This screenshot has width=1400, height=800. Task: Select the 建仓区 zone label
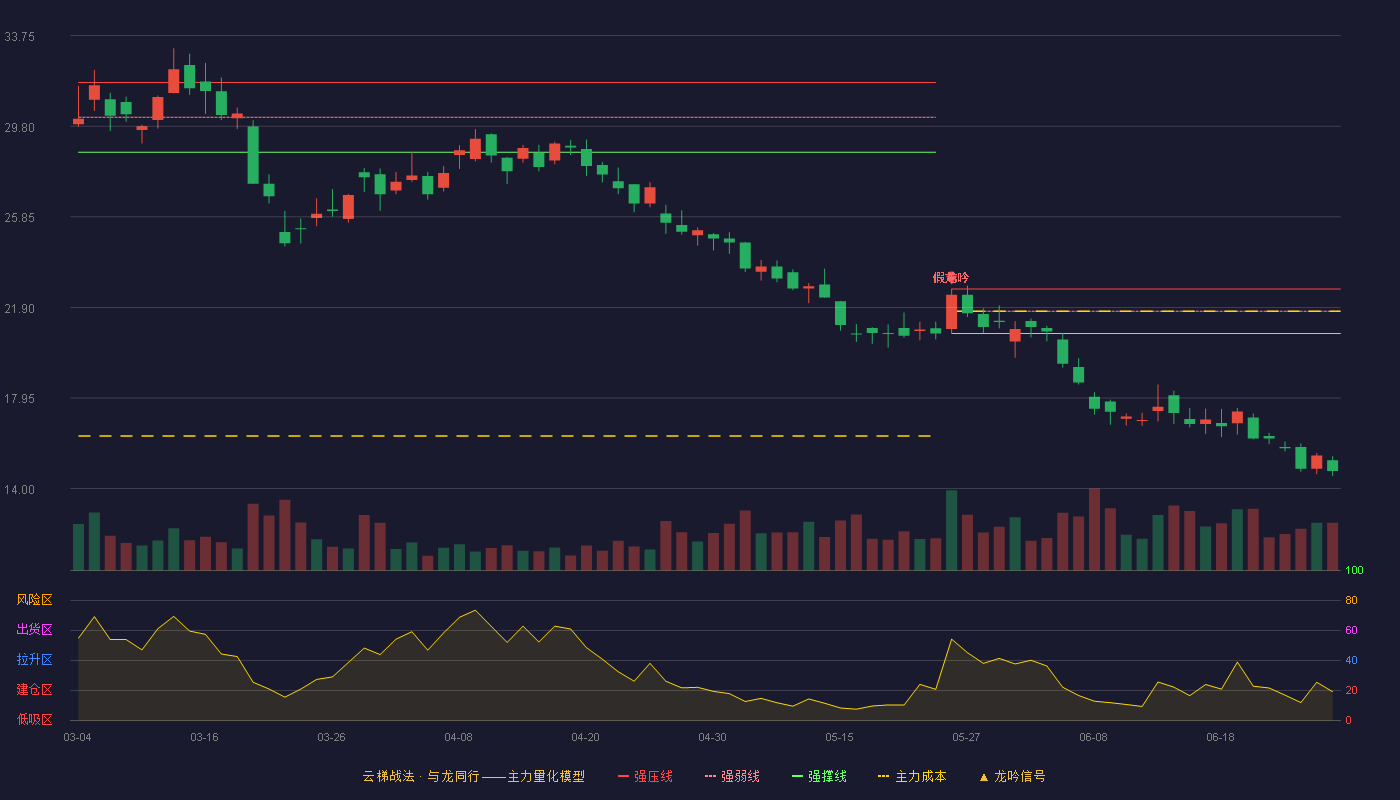tap(34, 690)
